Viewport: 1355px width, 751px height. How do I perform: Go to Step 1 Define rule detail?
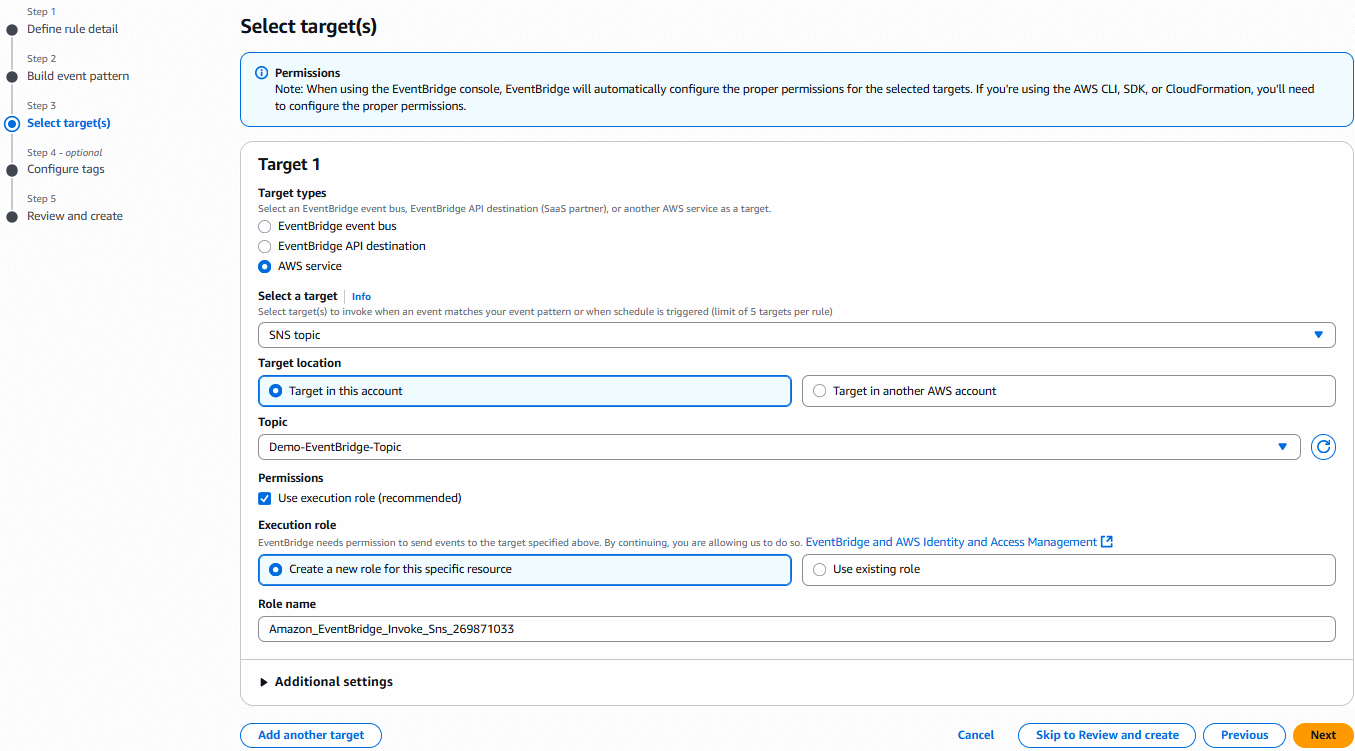tap(72, 29)
